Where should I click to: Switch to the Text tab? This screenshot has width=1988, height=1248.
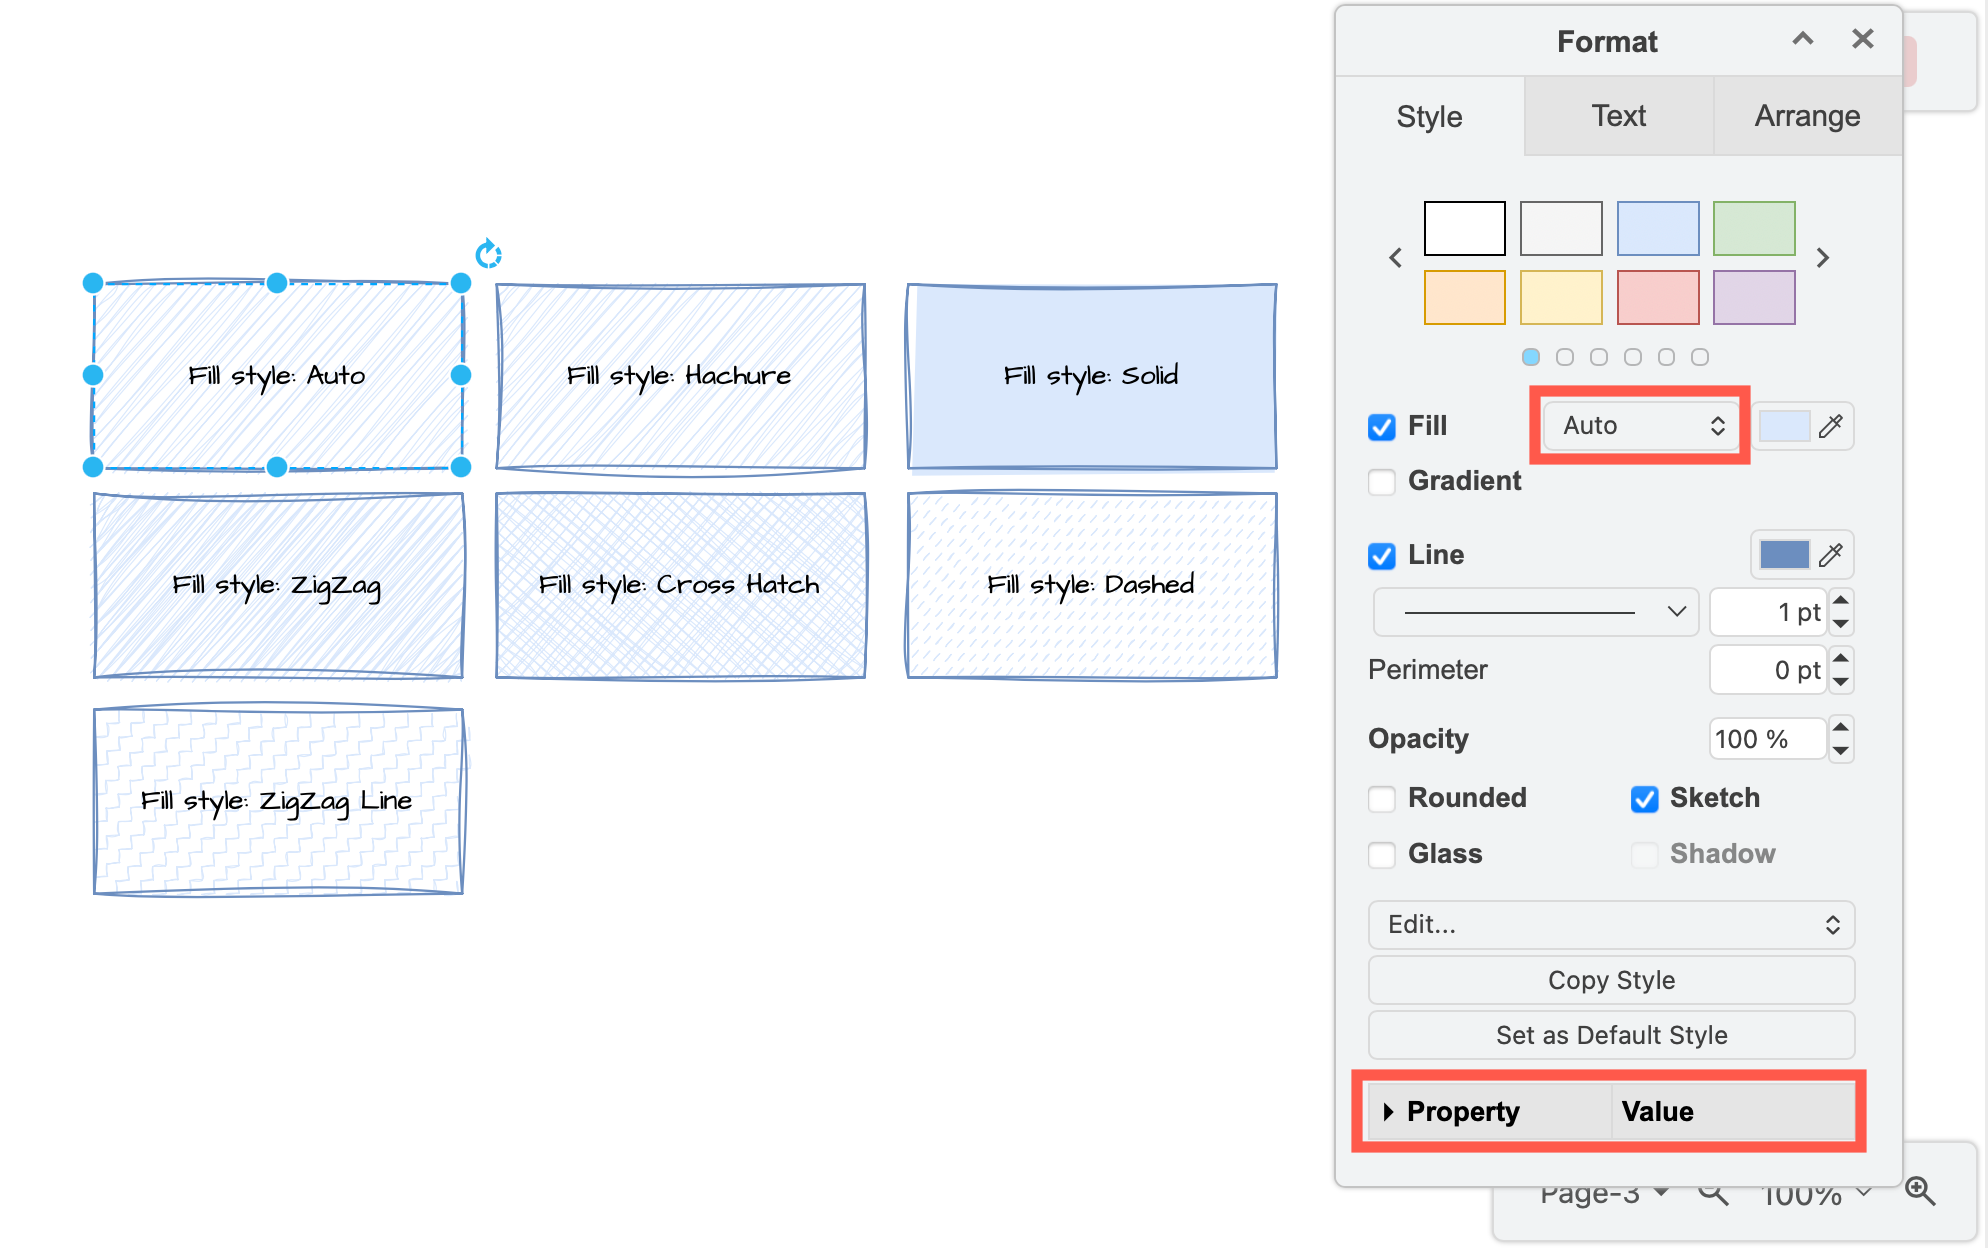[x=1618, y=116]
